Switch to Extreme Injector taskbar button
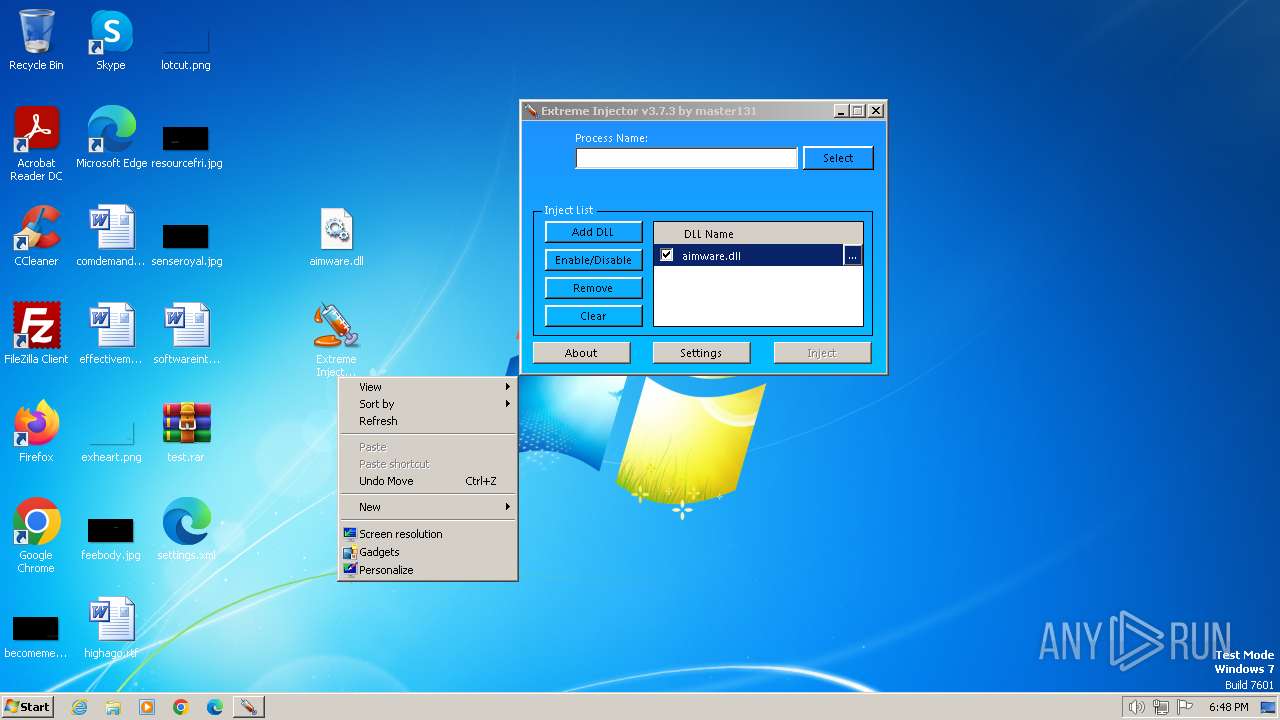Image resolution: width=1280 pixels, height=720 pixels. 248,707
